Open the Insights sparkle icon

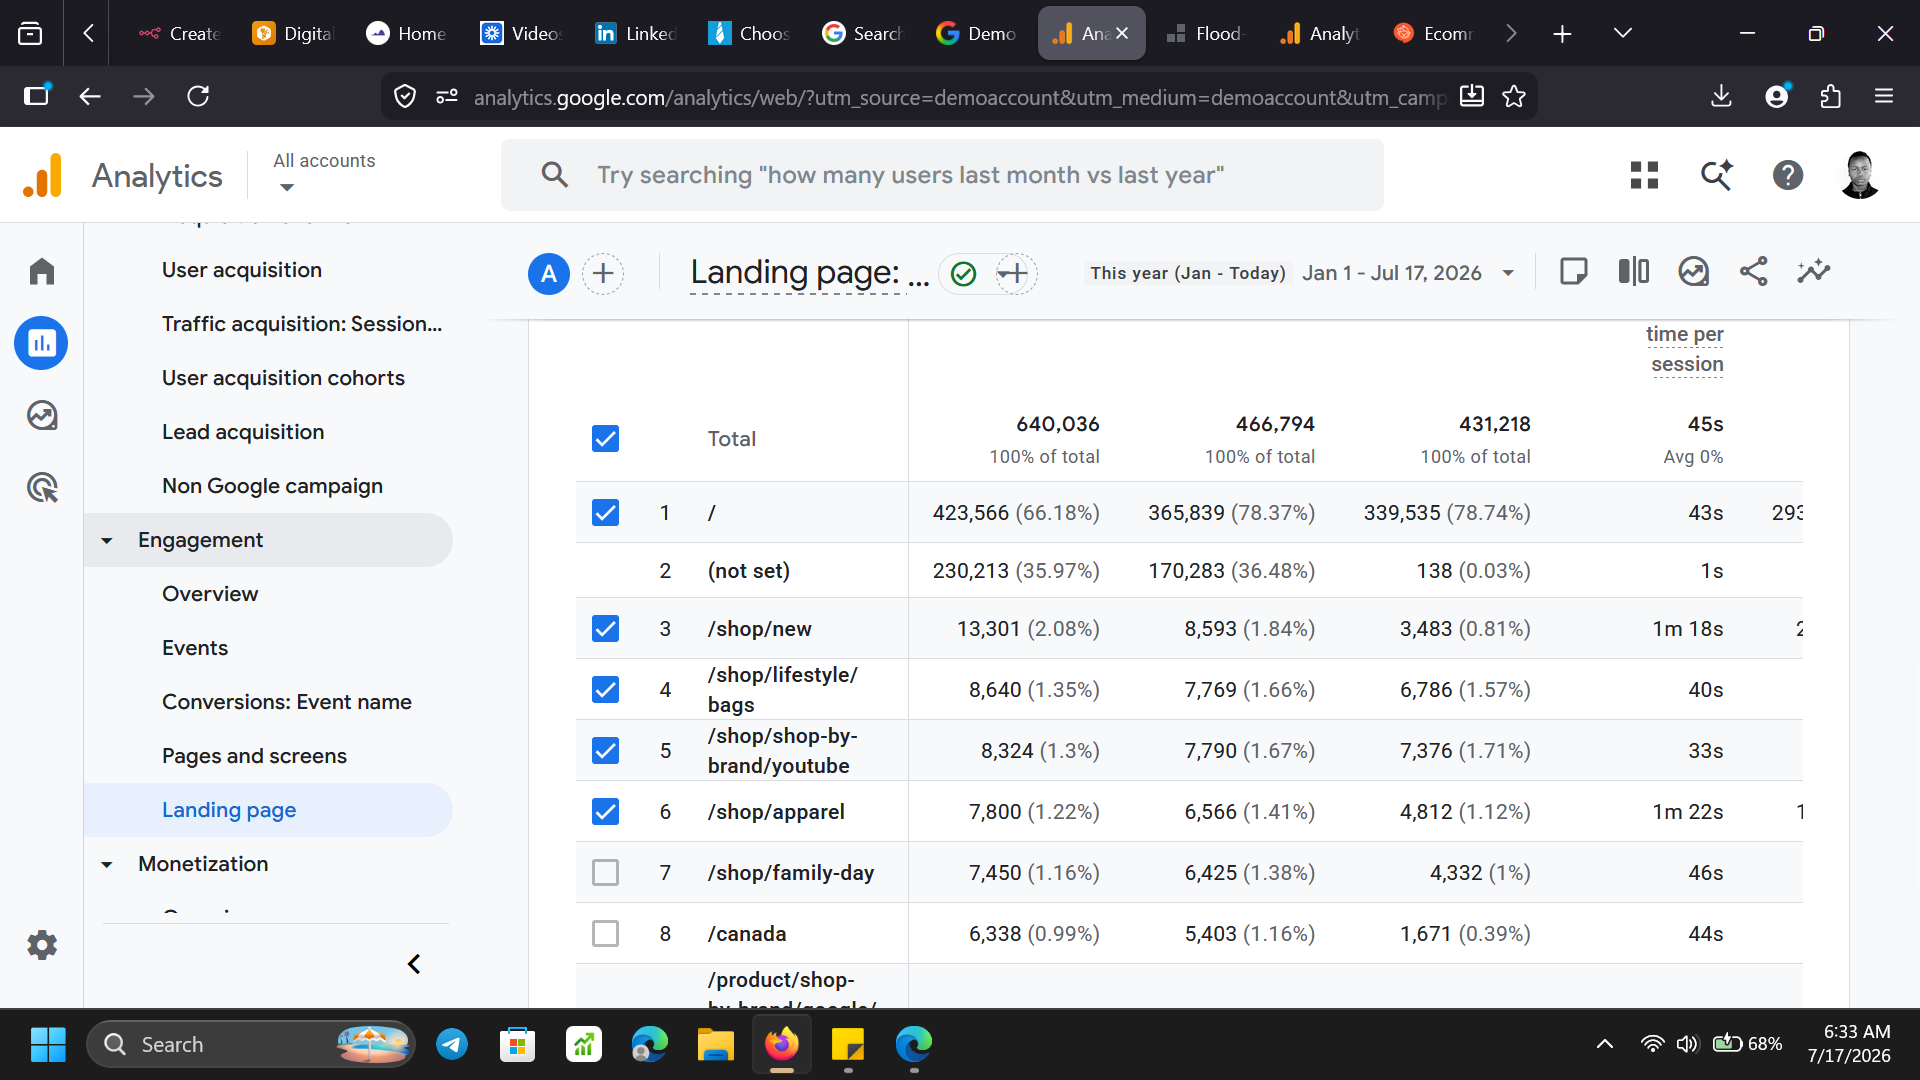[x=1814, y=271]
